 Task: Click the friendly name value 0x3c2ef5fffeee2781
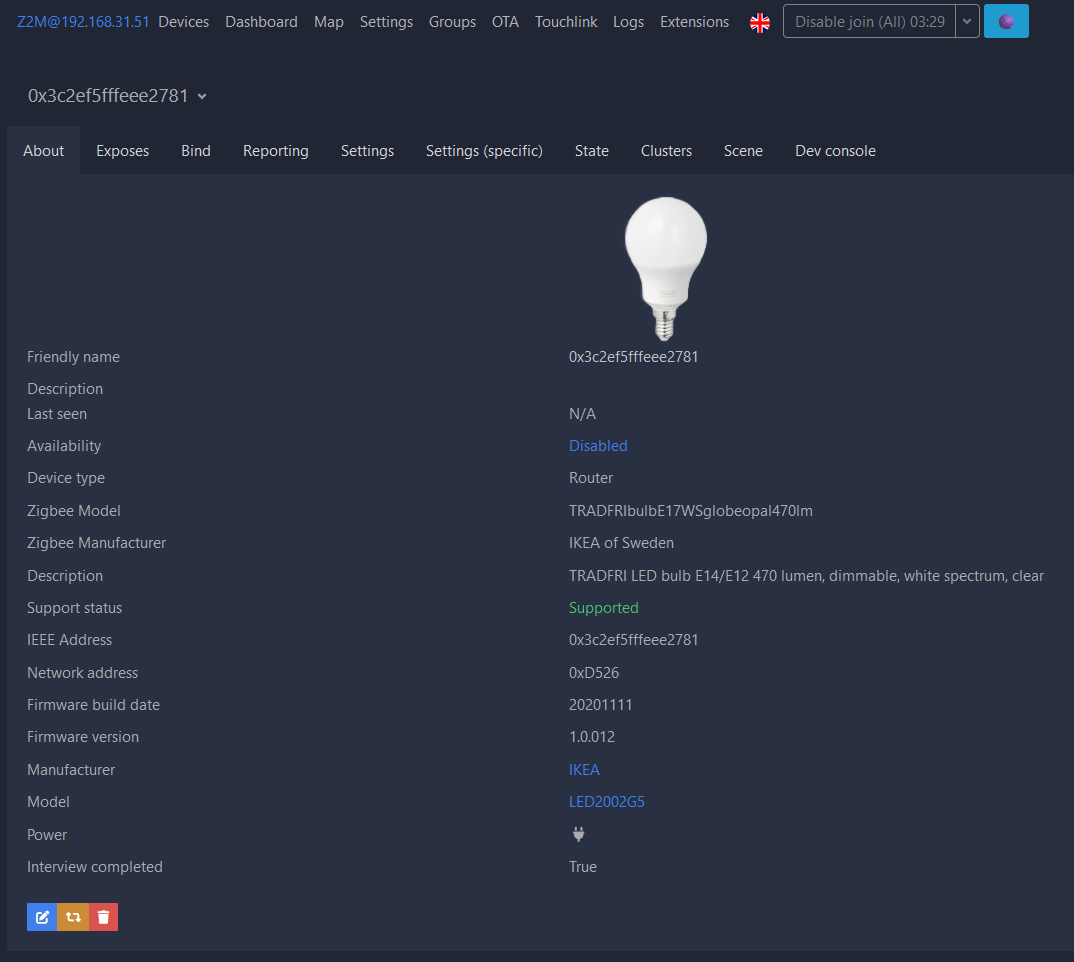point(634,357)
